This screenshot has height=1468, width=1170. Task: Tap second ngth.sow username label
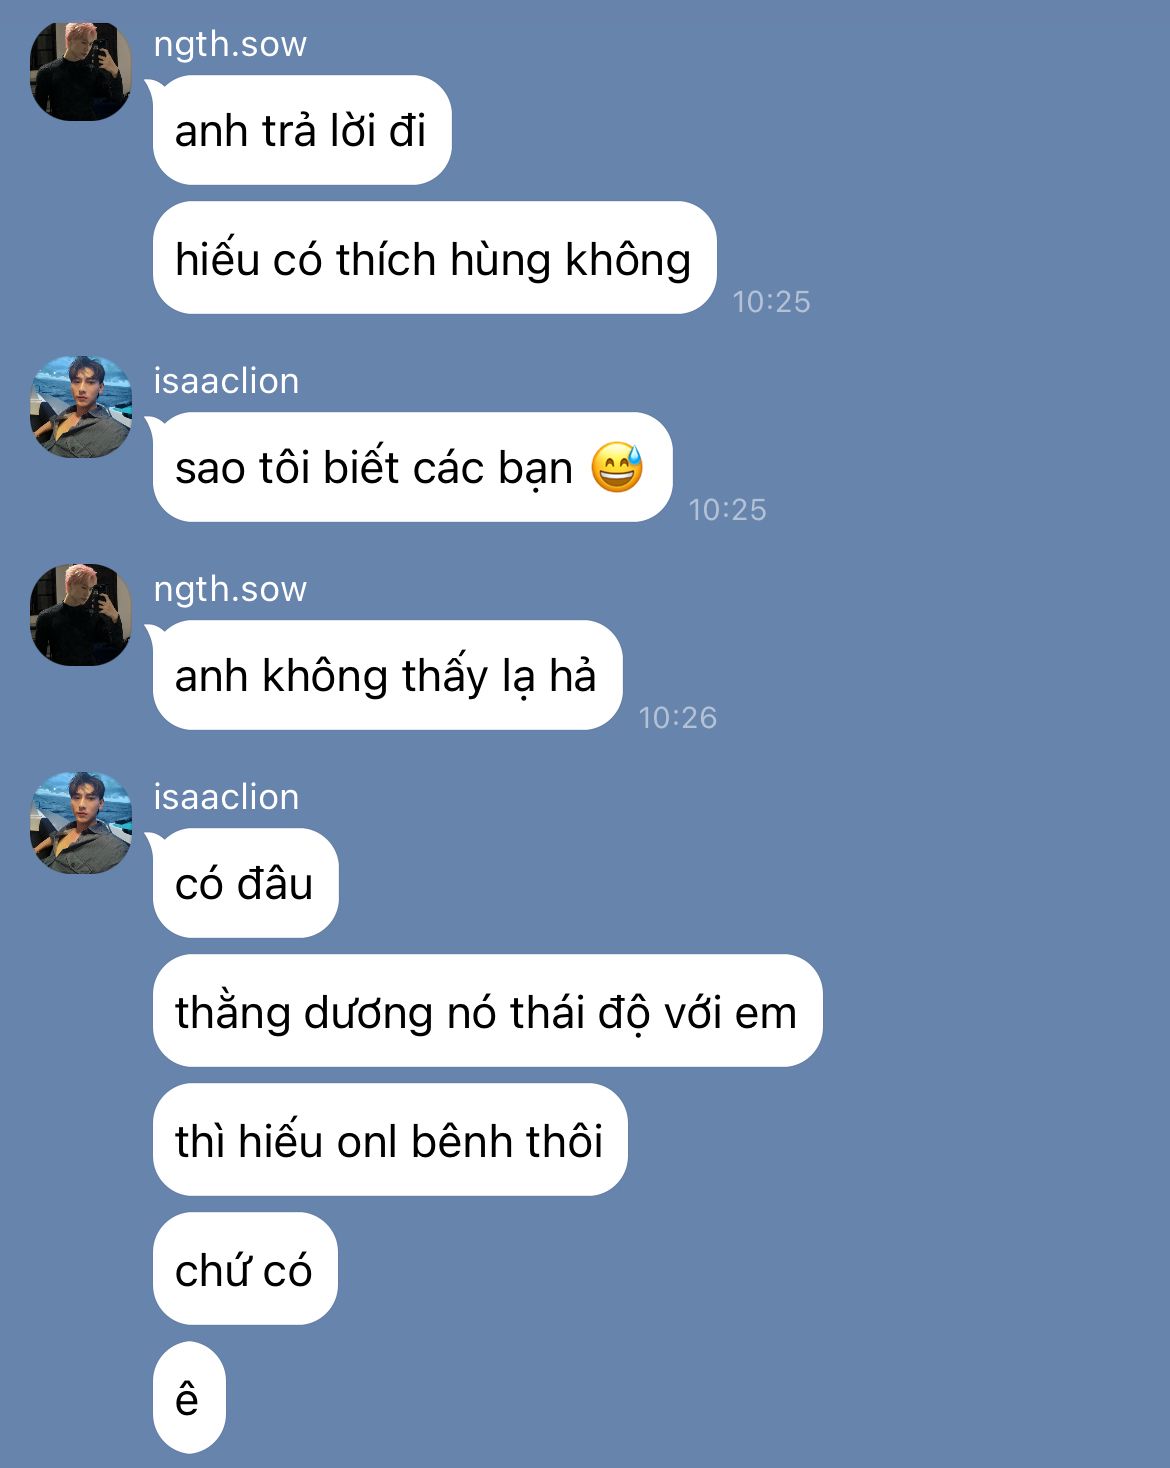(x=230, y=589)
